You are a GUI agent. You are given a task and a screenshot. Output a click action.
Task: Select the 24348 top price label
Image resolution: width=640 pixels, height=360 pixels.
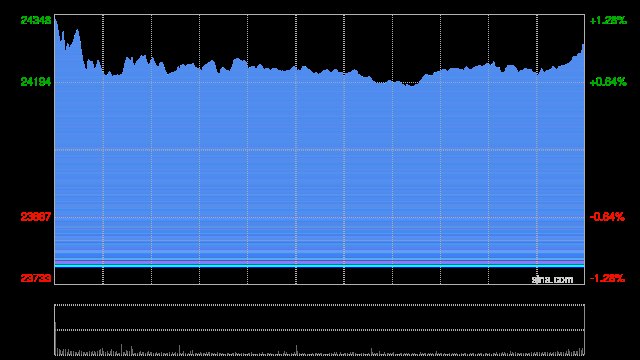click(36, 20)
